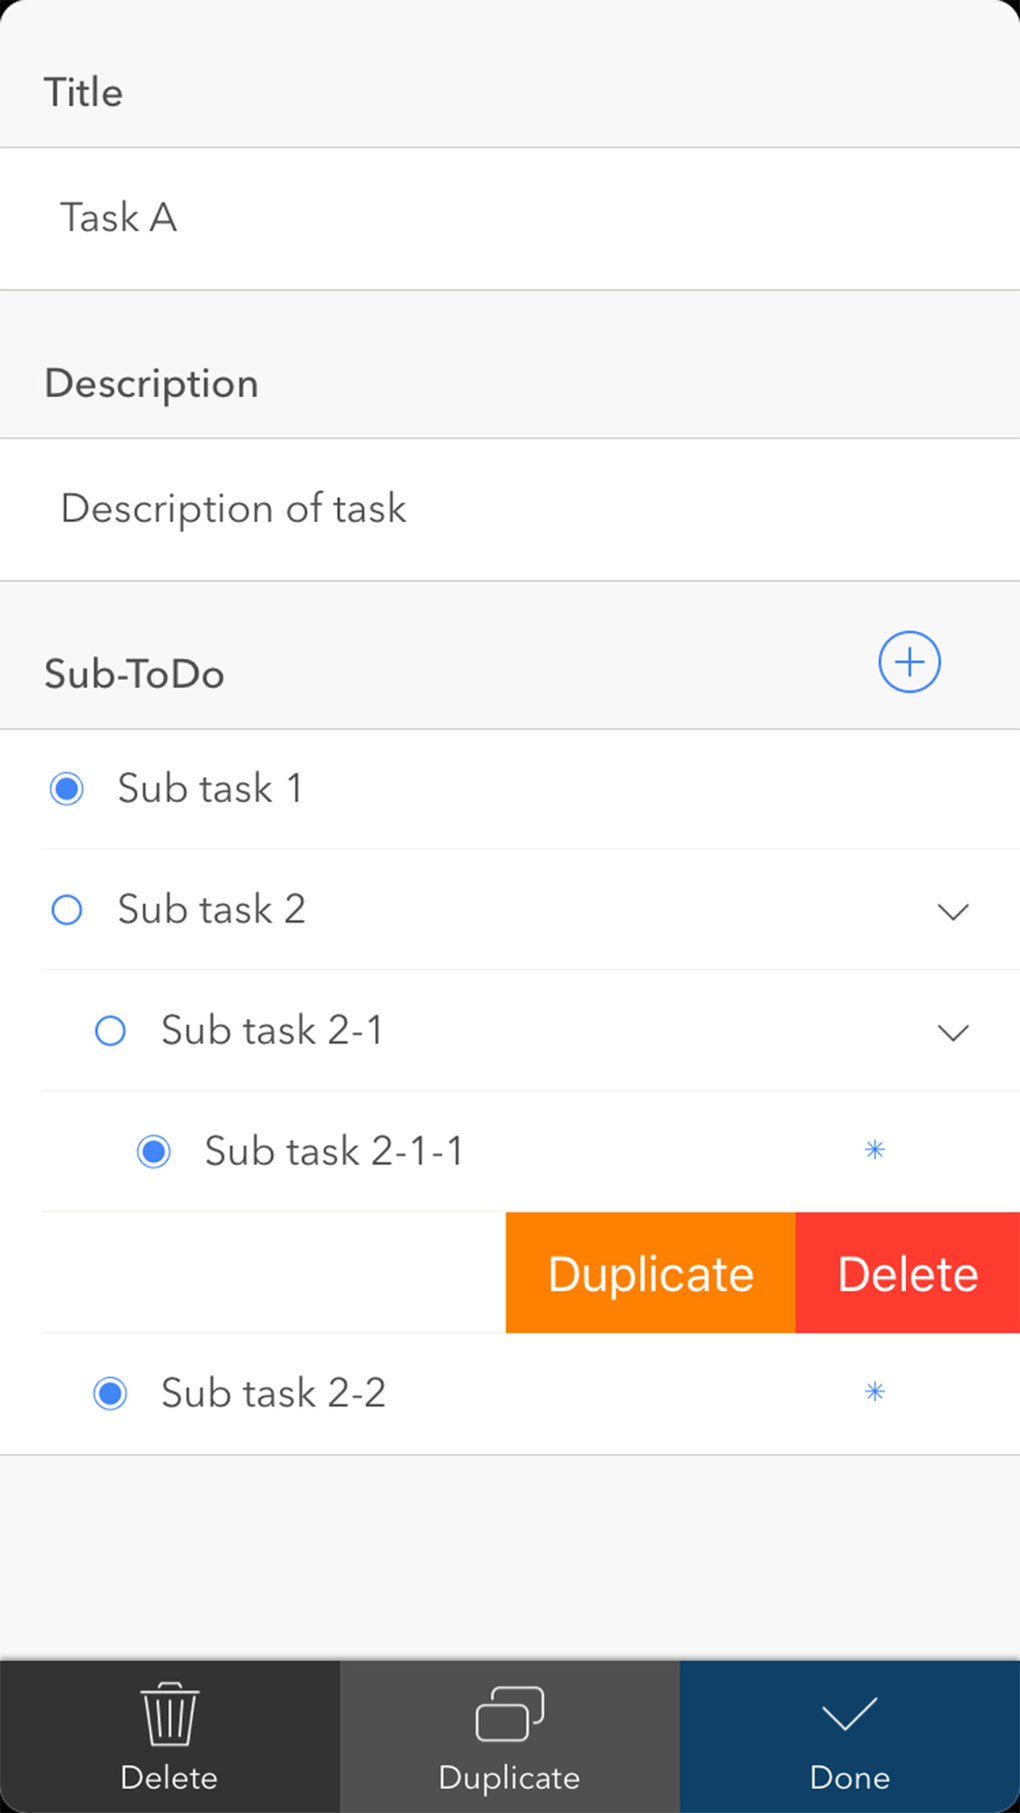
Task: Mark Sub task 2 as complete
Action: pyautogui.click(x=67, y=910)
